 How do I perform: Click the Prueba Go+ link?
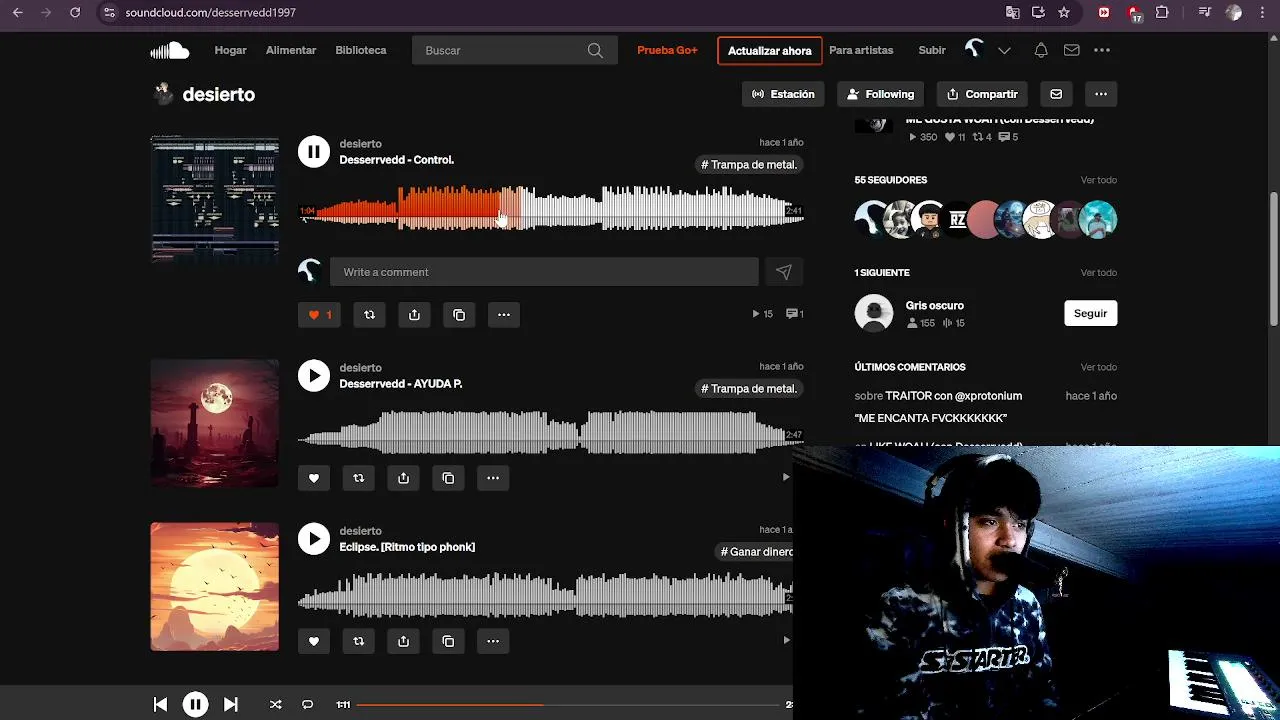pos(667,50)
